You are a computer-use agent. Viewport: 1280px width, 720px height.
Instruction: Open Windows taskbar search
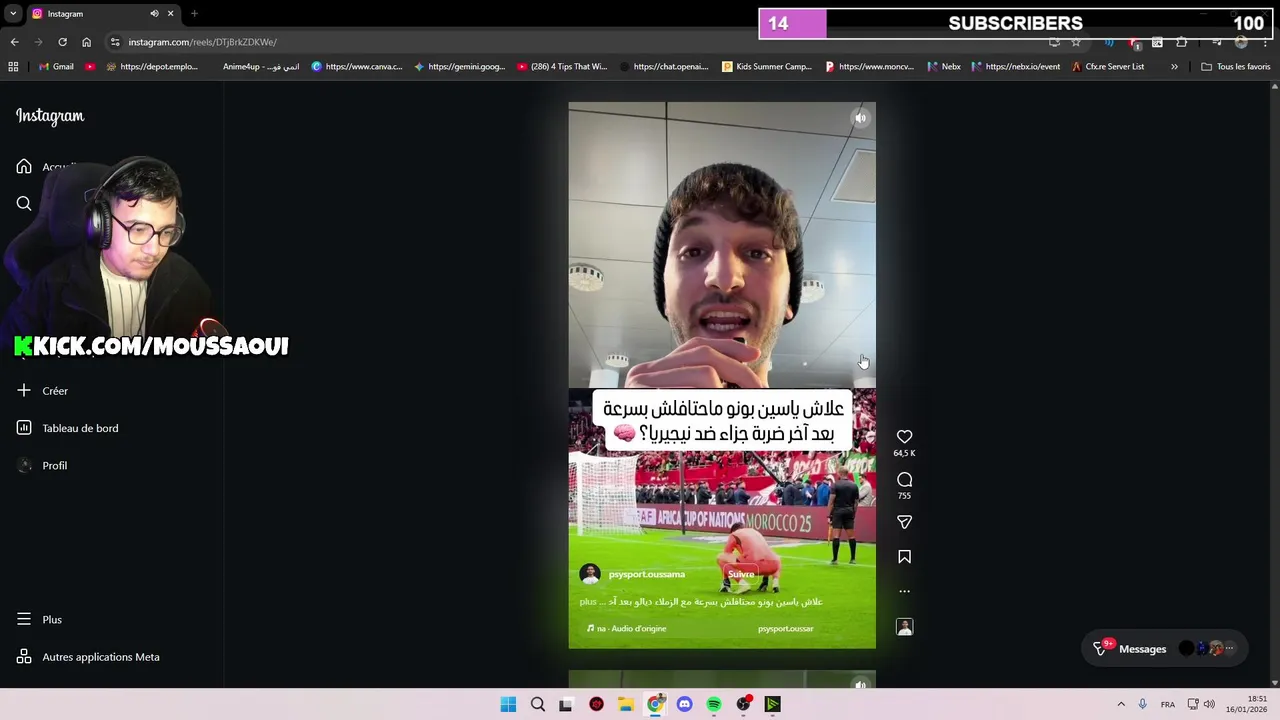pos(538,705)
